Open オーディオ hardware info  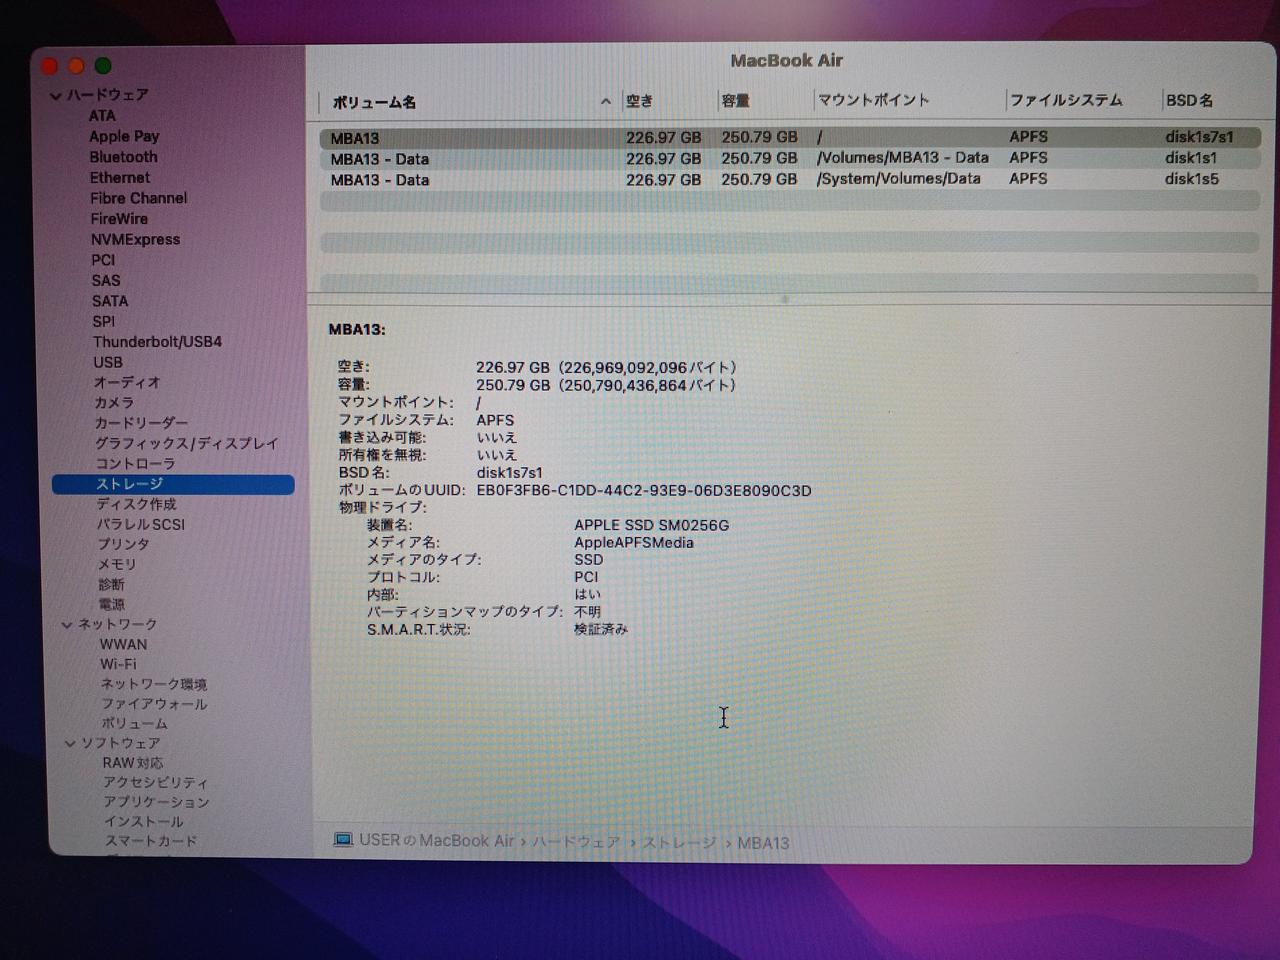[x=127, y=383]
